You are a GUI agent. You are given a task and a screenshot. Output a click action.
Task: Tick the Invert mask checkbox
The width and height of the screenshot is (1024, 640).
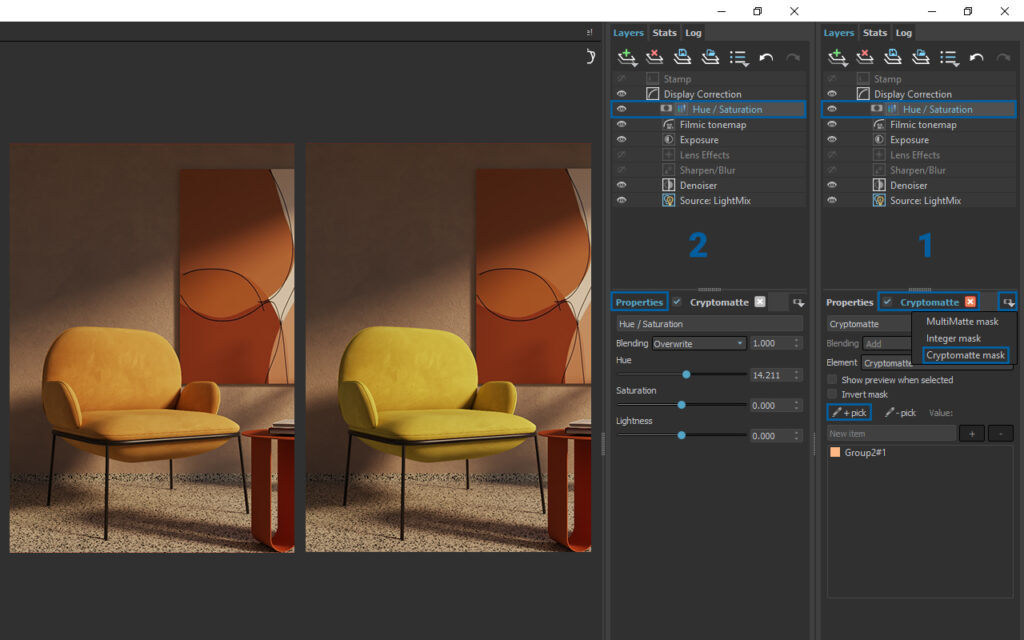pos(832,395)
